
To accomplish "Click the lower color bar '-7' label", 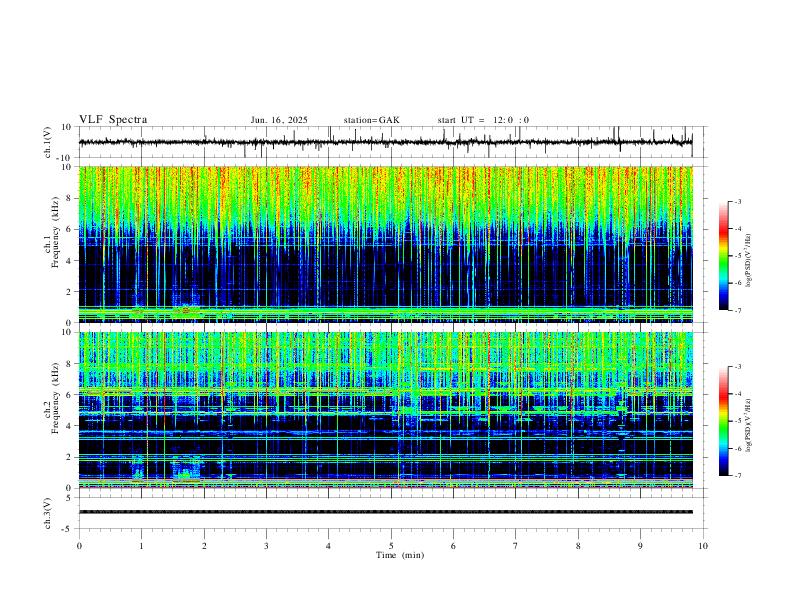I will [737, 476].
